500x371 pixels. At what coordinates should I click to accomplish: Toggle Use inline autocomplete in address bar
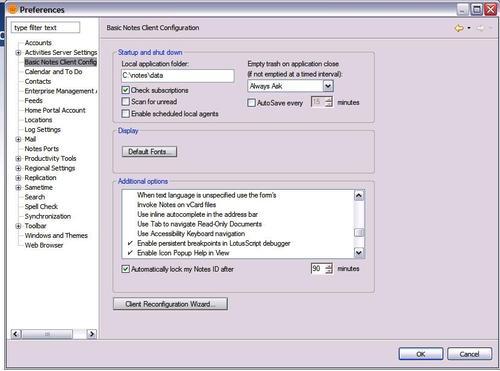[197, 214]
